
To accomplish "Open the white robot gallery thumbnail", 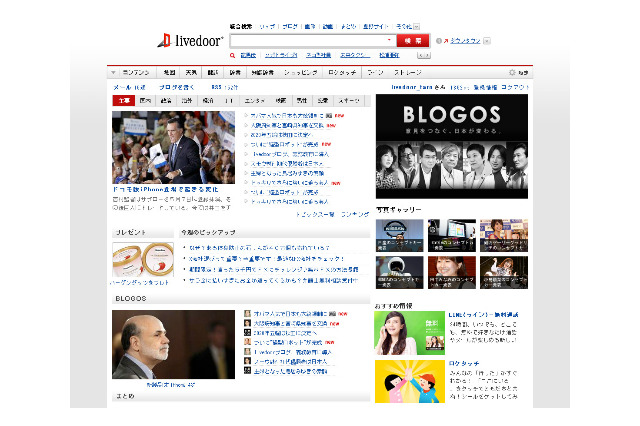I will [x=399, y=272].
